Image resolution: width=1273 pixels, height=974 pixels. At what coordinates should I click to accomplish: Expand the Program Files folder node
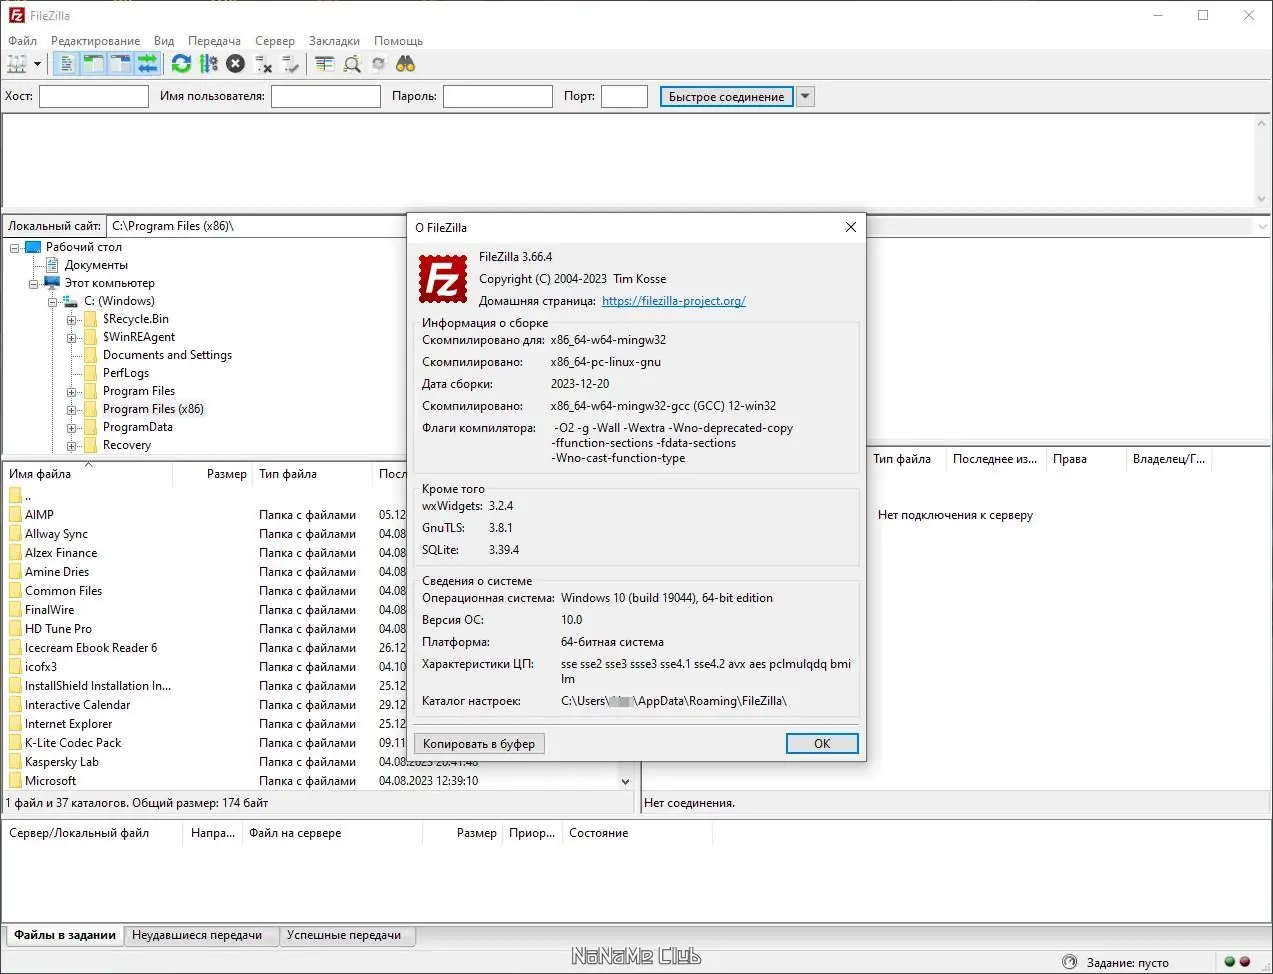(71, 392)
